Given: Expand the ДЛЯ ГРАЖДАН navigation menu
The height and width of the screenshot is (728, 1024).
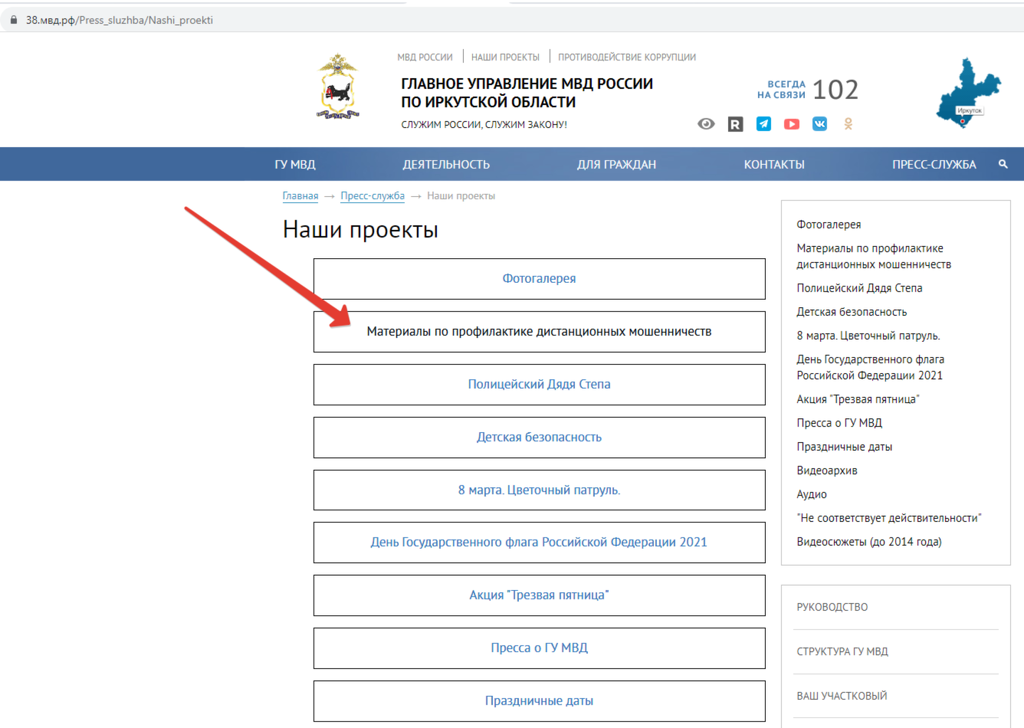Looking at the screenshot, I should [616, 165].
